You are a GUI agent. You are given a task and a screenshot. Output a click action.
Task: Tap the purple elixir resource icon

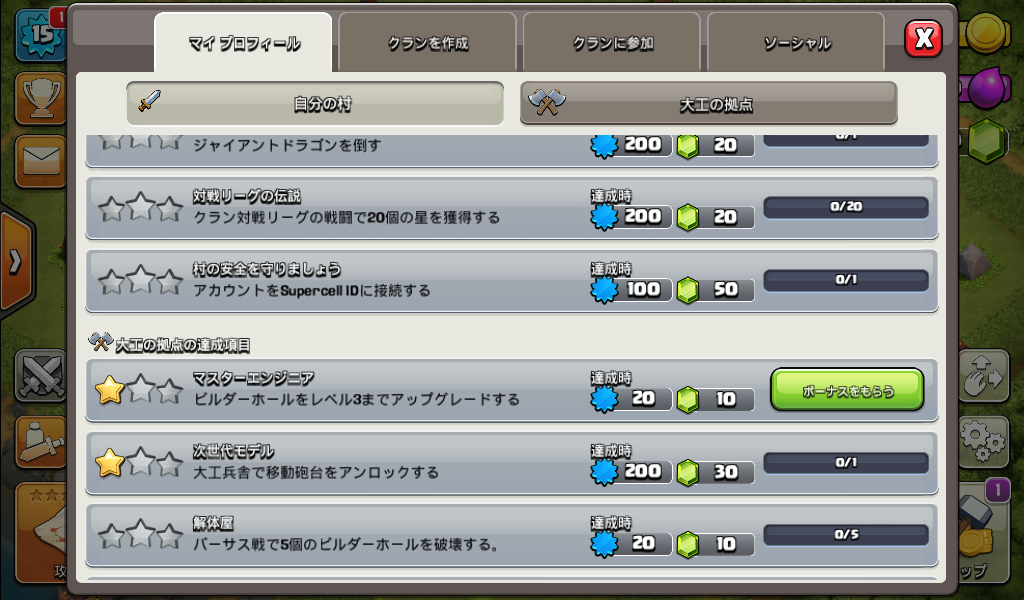click(x=987, y=87)
